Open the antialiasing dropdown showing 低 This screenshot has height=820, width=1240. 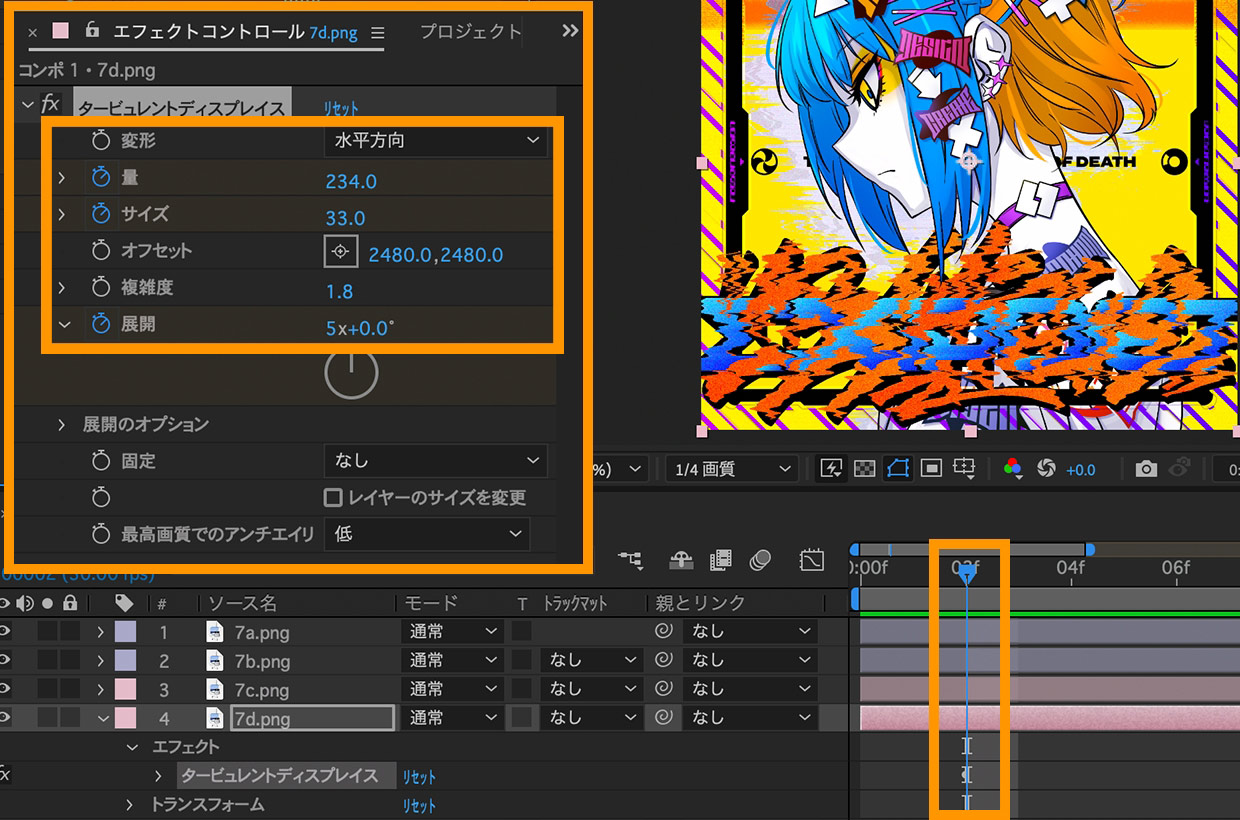tap(427, 534)
